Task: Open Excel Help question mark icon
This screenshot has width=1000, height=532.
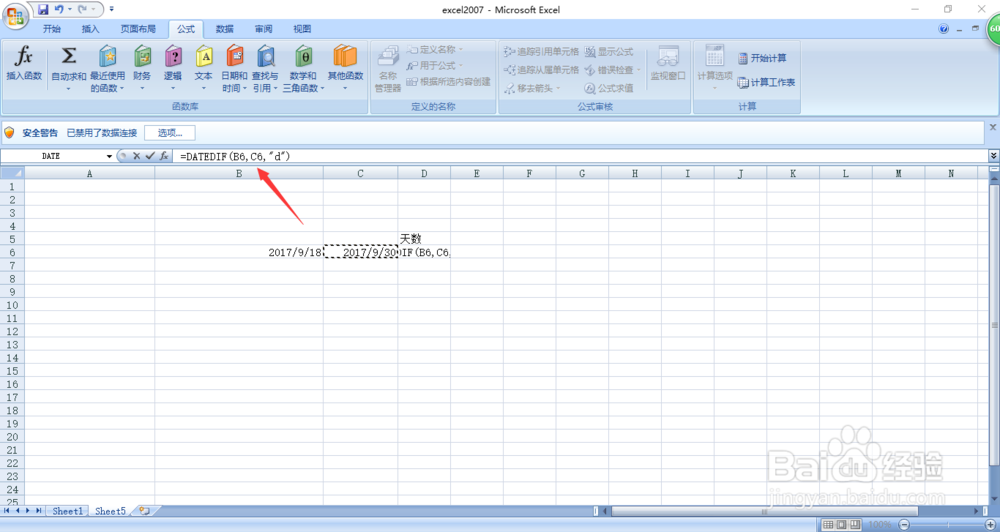Action: (x=944, y=29)
